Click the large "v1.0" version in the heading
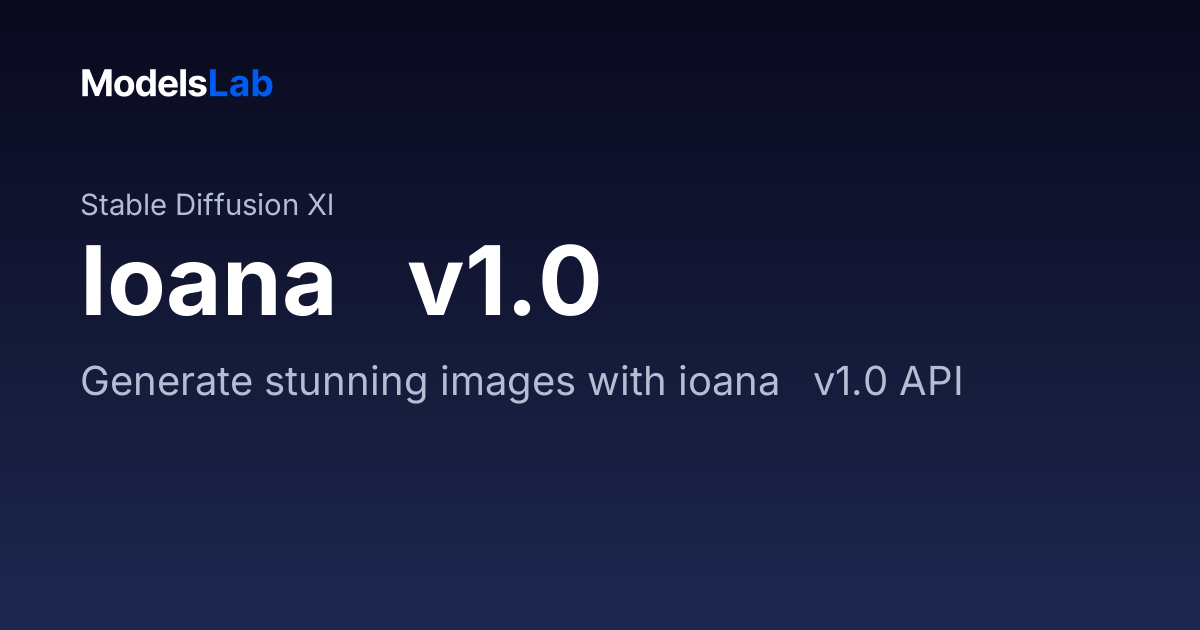Viewport: 1200px width, 630px height. coord(504,282)
